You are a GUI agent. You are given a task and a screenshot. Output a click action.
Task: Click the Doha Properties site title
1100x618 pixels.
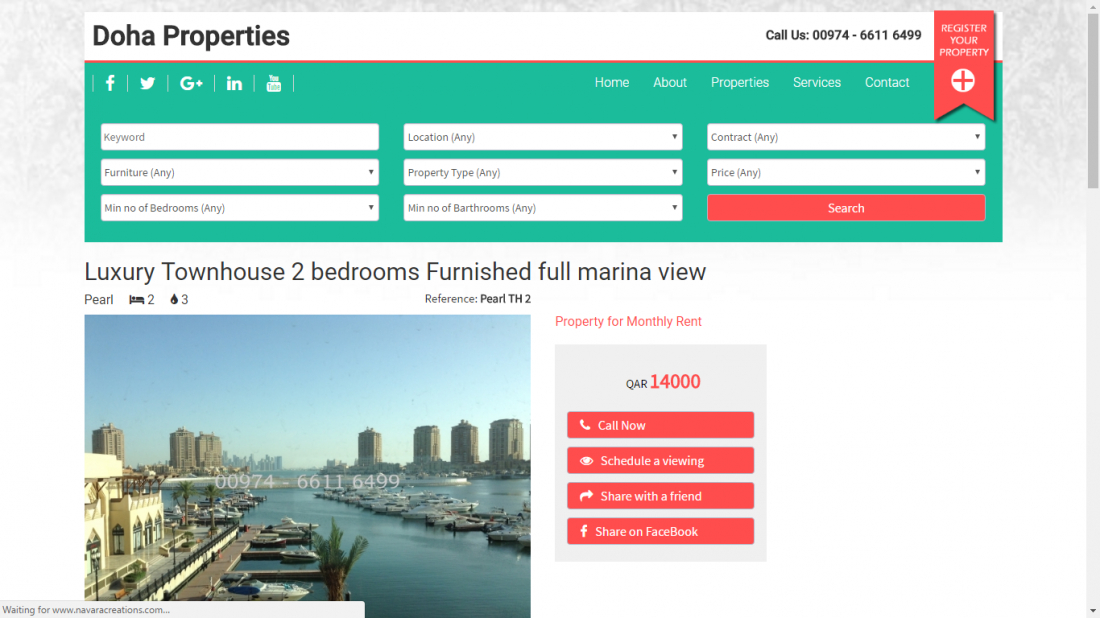point(191,36)
